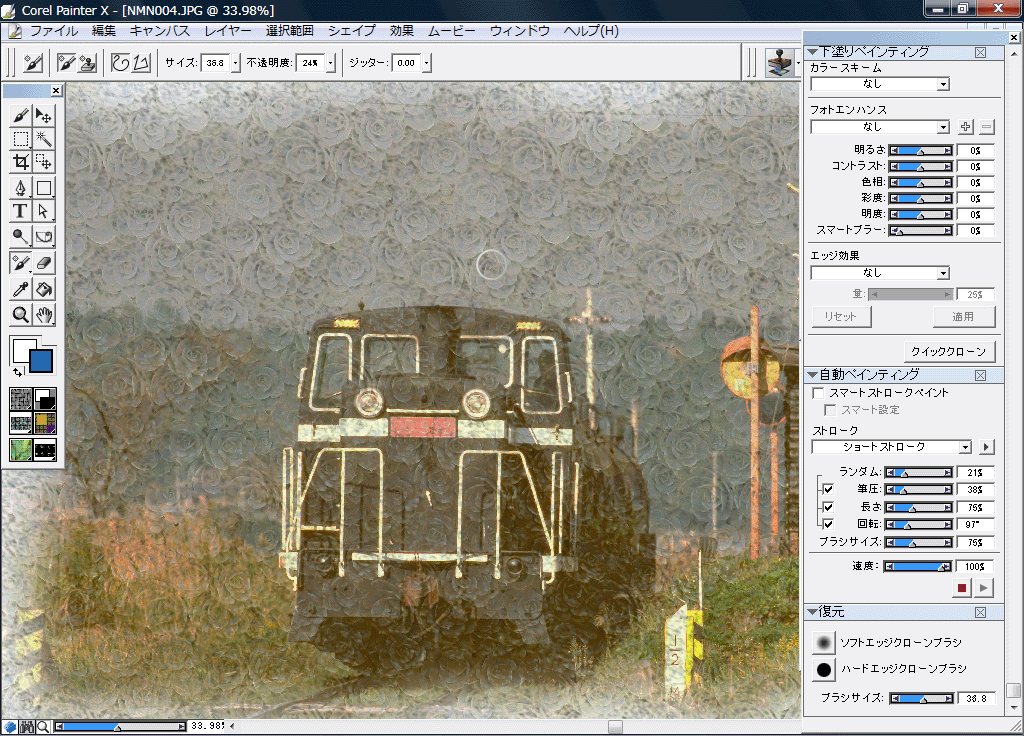
Task: Click the 適用 button
Action: (x=963, y=317)
